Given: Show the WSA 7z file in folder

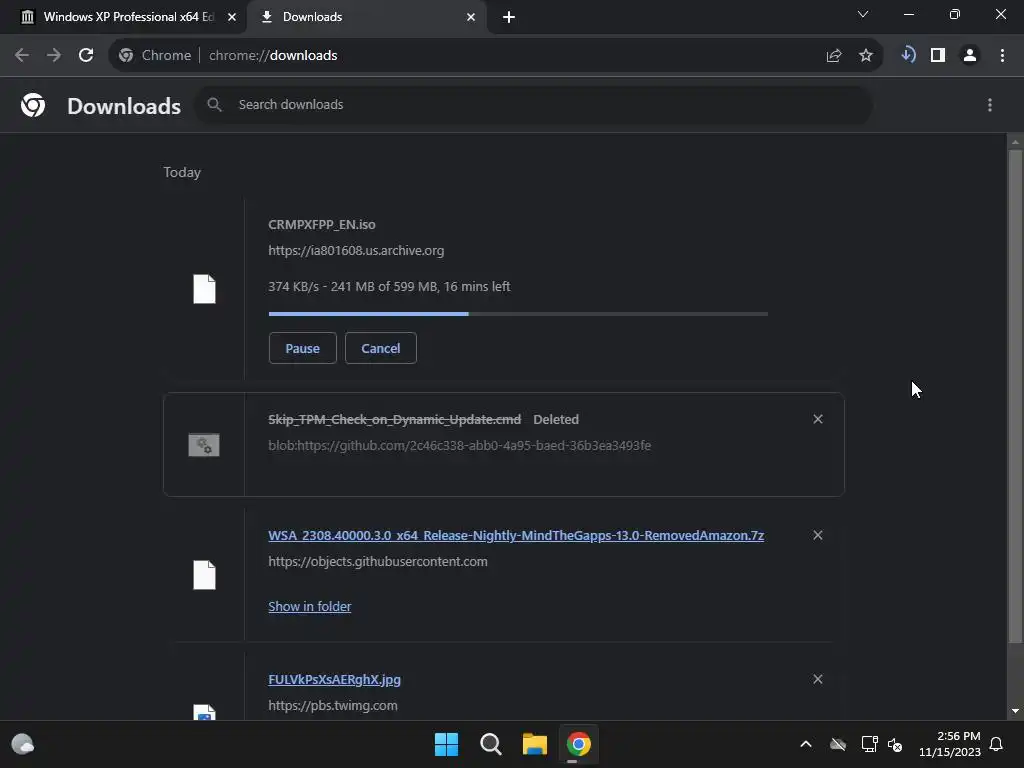Looking at the screenshot, I should [x=310, y=607].
